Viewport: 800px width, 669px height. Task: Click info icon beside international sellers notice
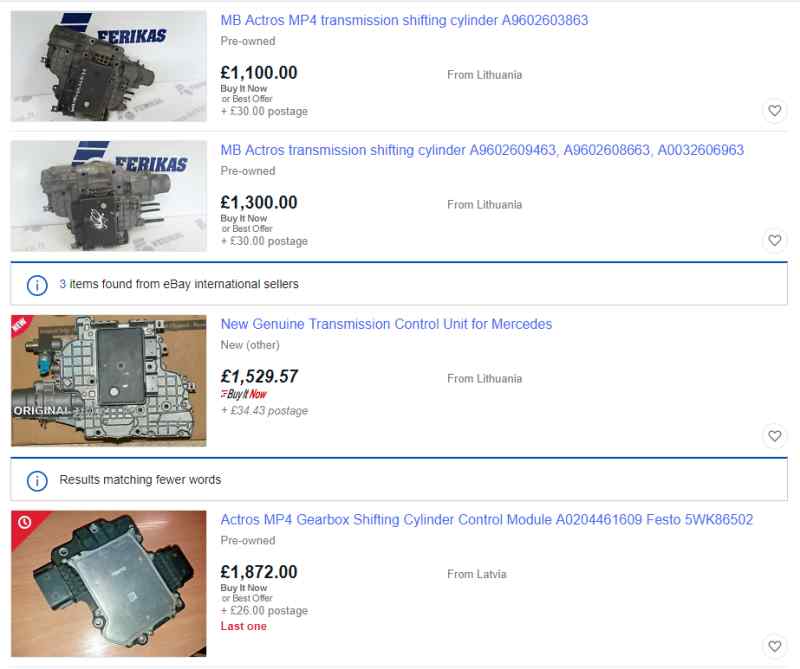[x=37, y=285]
